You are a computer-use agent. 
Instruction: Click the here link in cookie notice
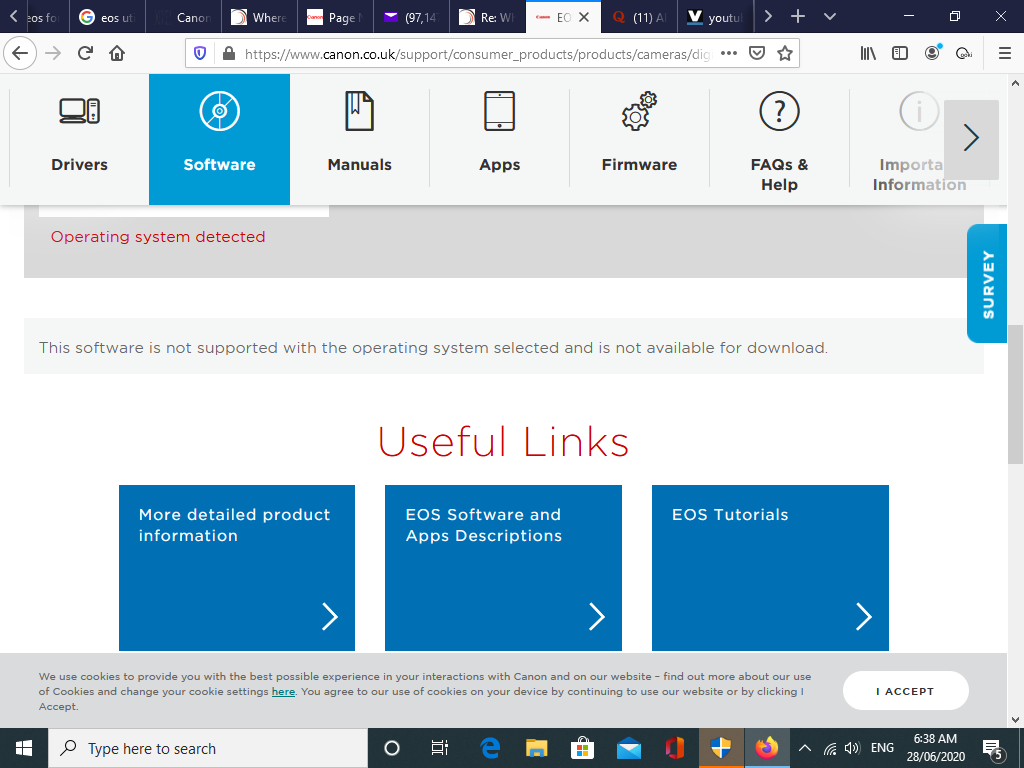coord(283,691)
